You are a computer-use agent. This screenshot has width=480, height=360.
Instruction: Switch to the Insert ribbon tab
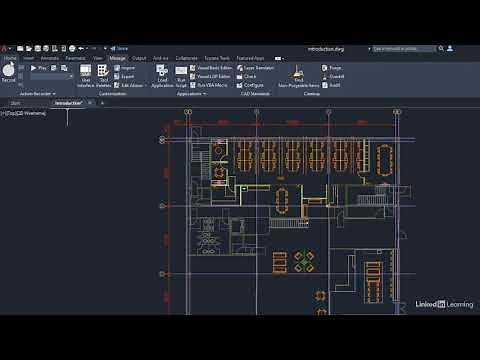(28, 58)
